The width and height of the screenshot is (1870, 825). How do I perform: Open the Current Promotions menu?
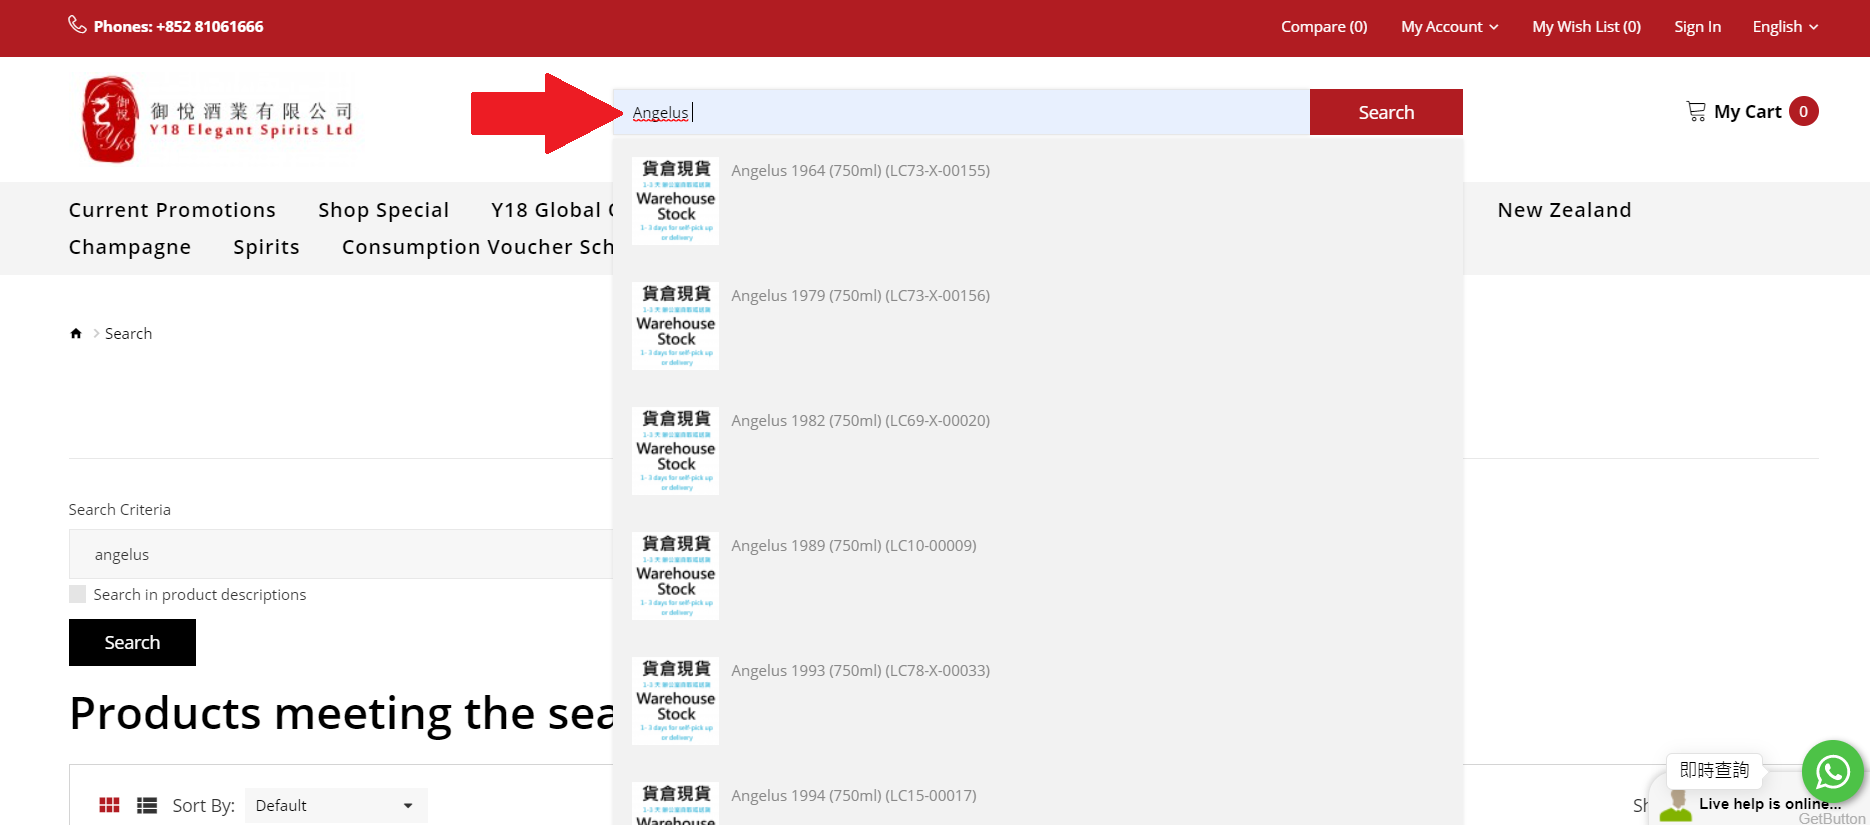(172, 210)
